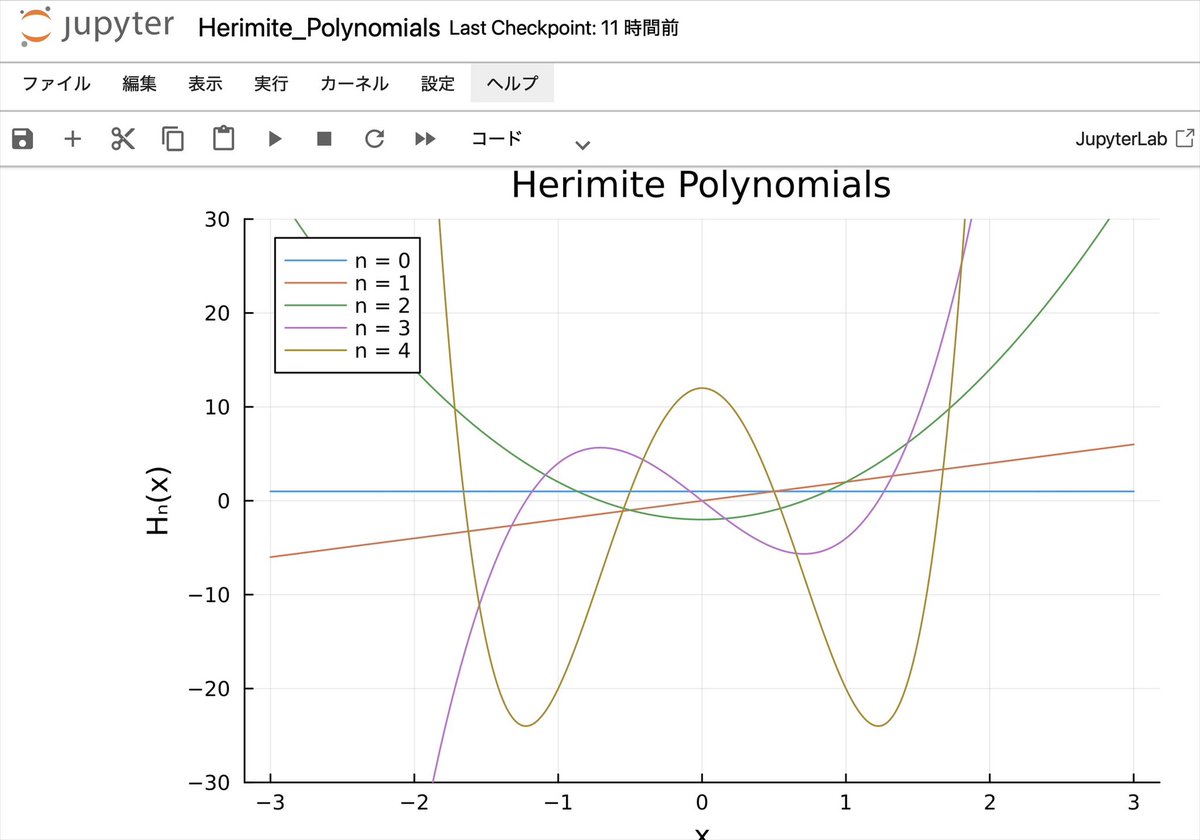1200x840 pixels.
Task: Open the cell type dropdown showing コード
Action: click(x=530, y=140)
